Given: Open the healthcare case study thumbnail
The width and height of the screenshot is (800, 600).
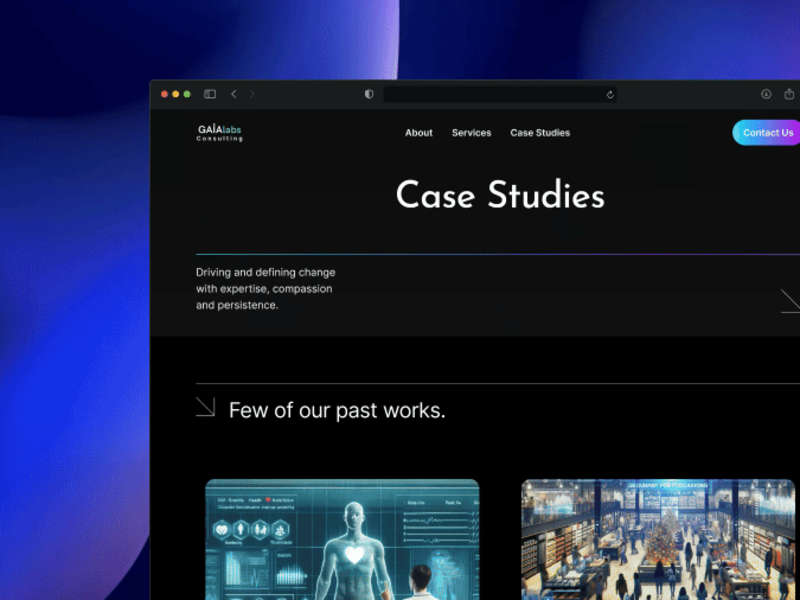Looking at the screenshot, I should click(x=342, y=539).
